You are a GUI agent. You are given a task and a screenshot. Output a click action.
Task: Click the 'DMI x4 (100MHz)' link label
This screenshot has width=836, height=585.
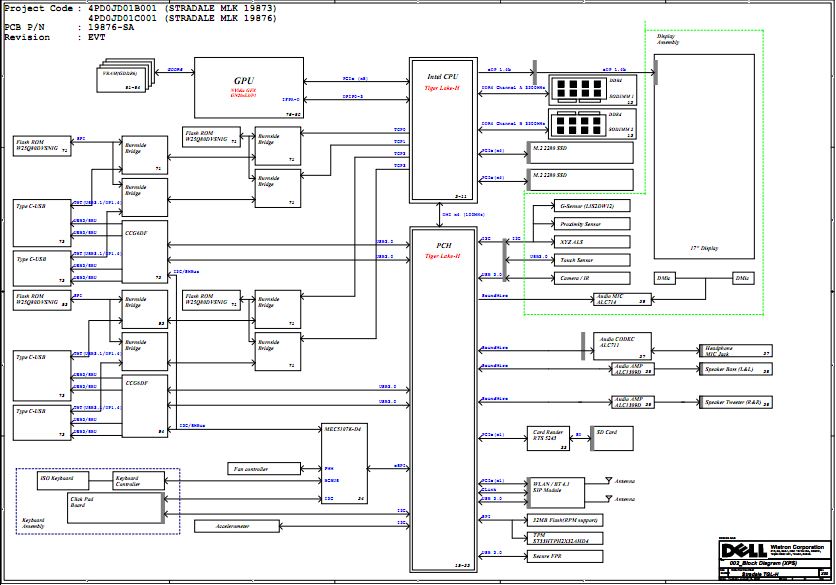click(464, 214)
